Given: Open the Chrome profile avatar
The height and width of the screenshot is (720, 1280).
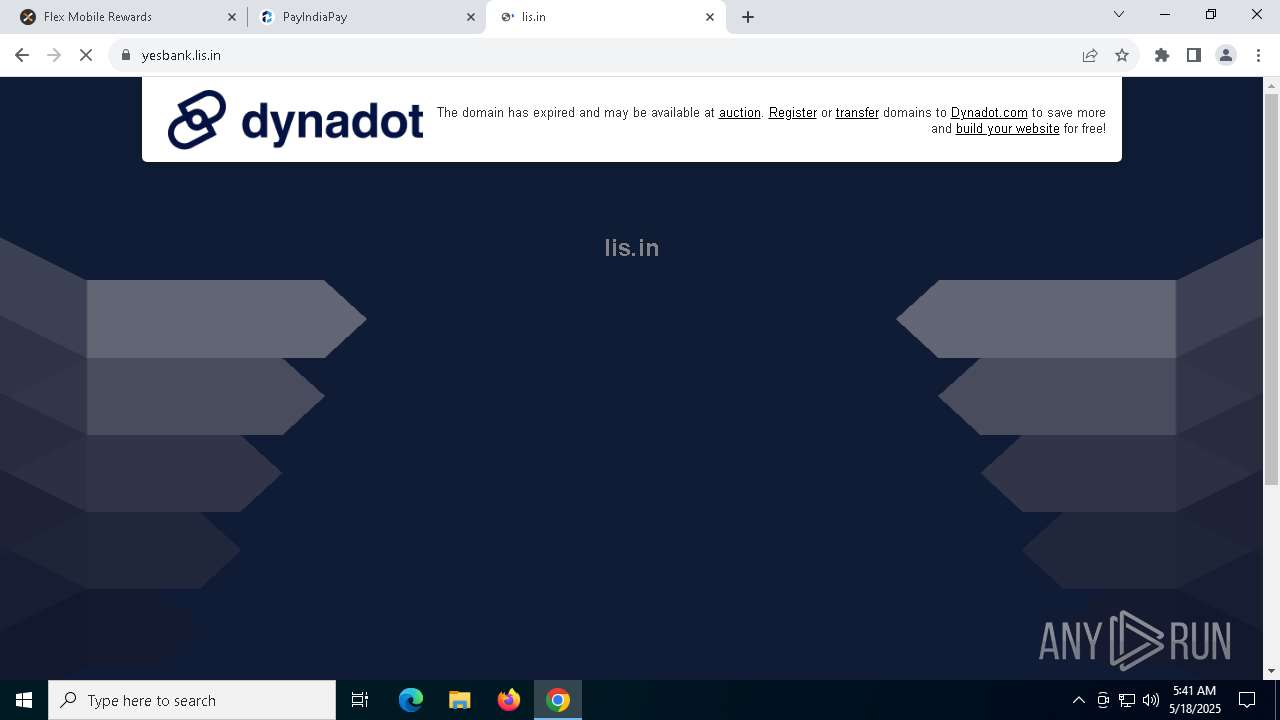Looking at the screenshot, I should (1226, 55).
